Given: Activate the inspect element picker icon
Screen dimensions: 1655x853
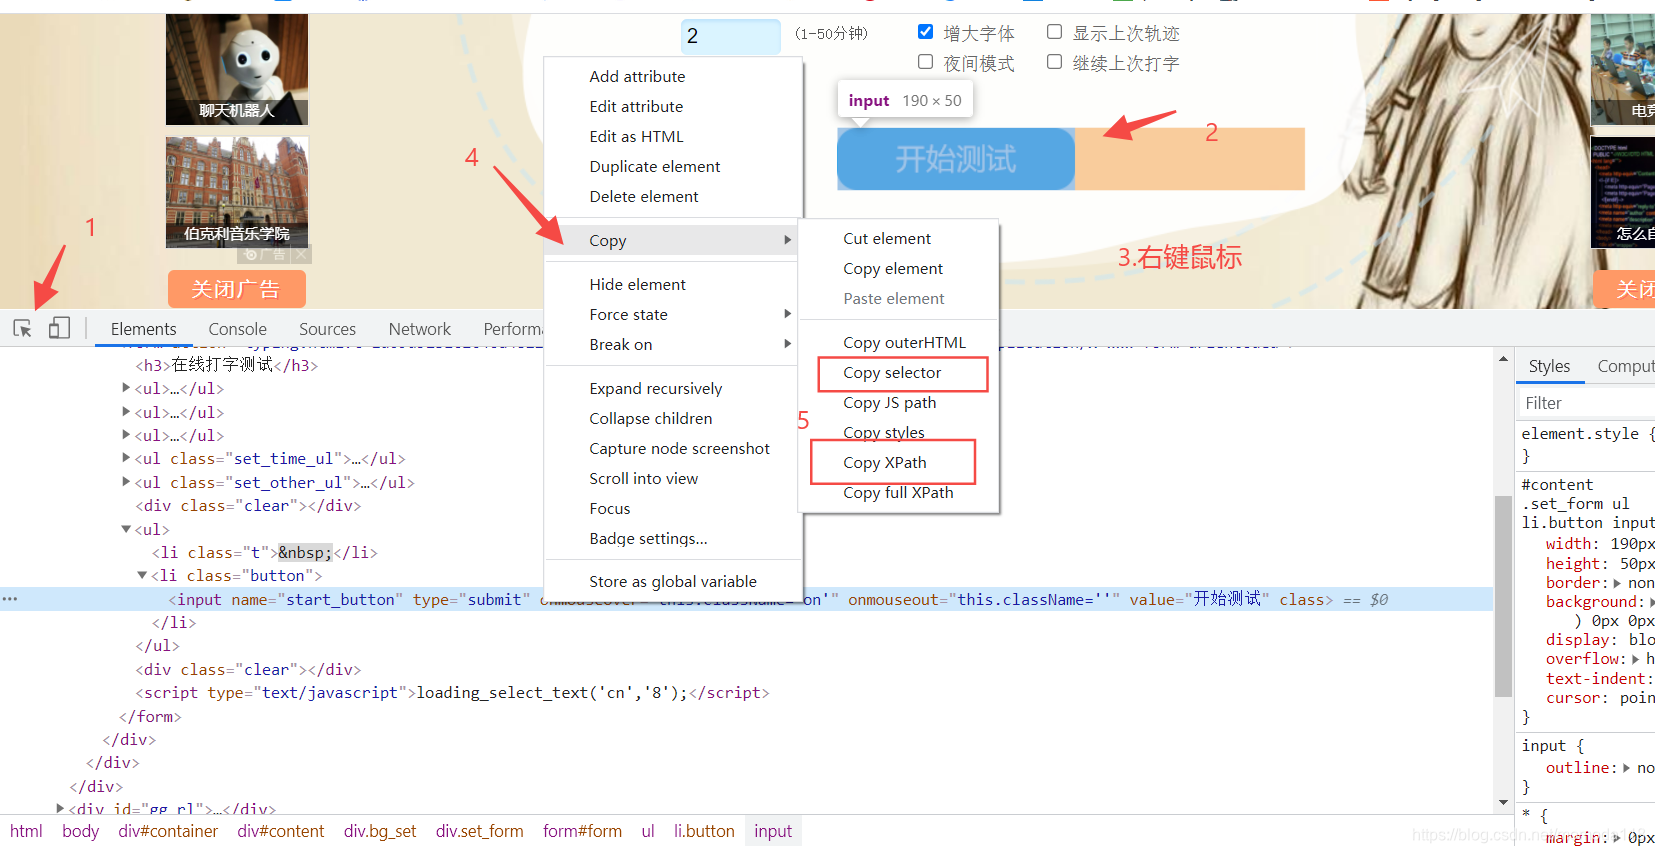Looking at the screenshot, I should click(22, 328).
